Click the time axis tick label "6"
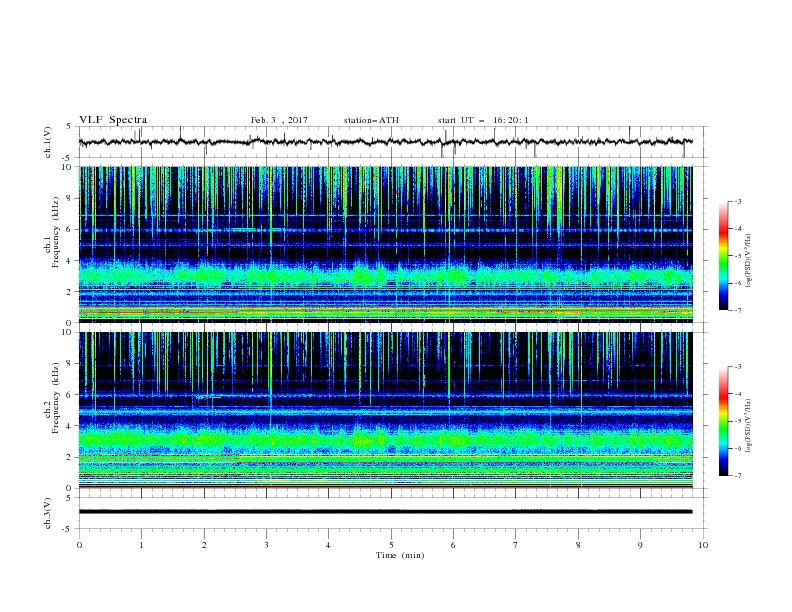This screenshot has width=792, height=612. (x=453, y=545)
